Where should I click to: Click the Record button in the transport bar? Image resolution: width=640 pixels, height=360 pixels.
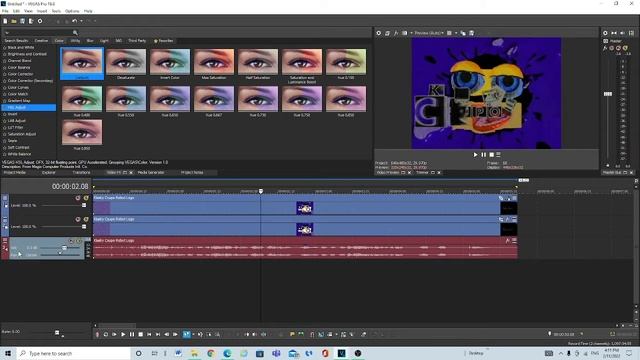coord(97,334)
